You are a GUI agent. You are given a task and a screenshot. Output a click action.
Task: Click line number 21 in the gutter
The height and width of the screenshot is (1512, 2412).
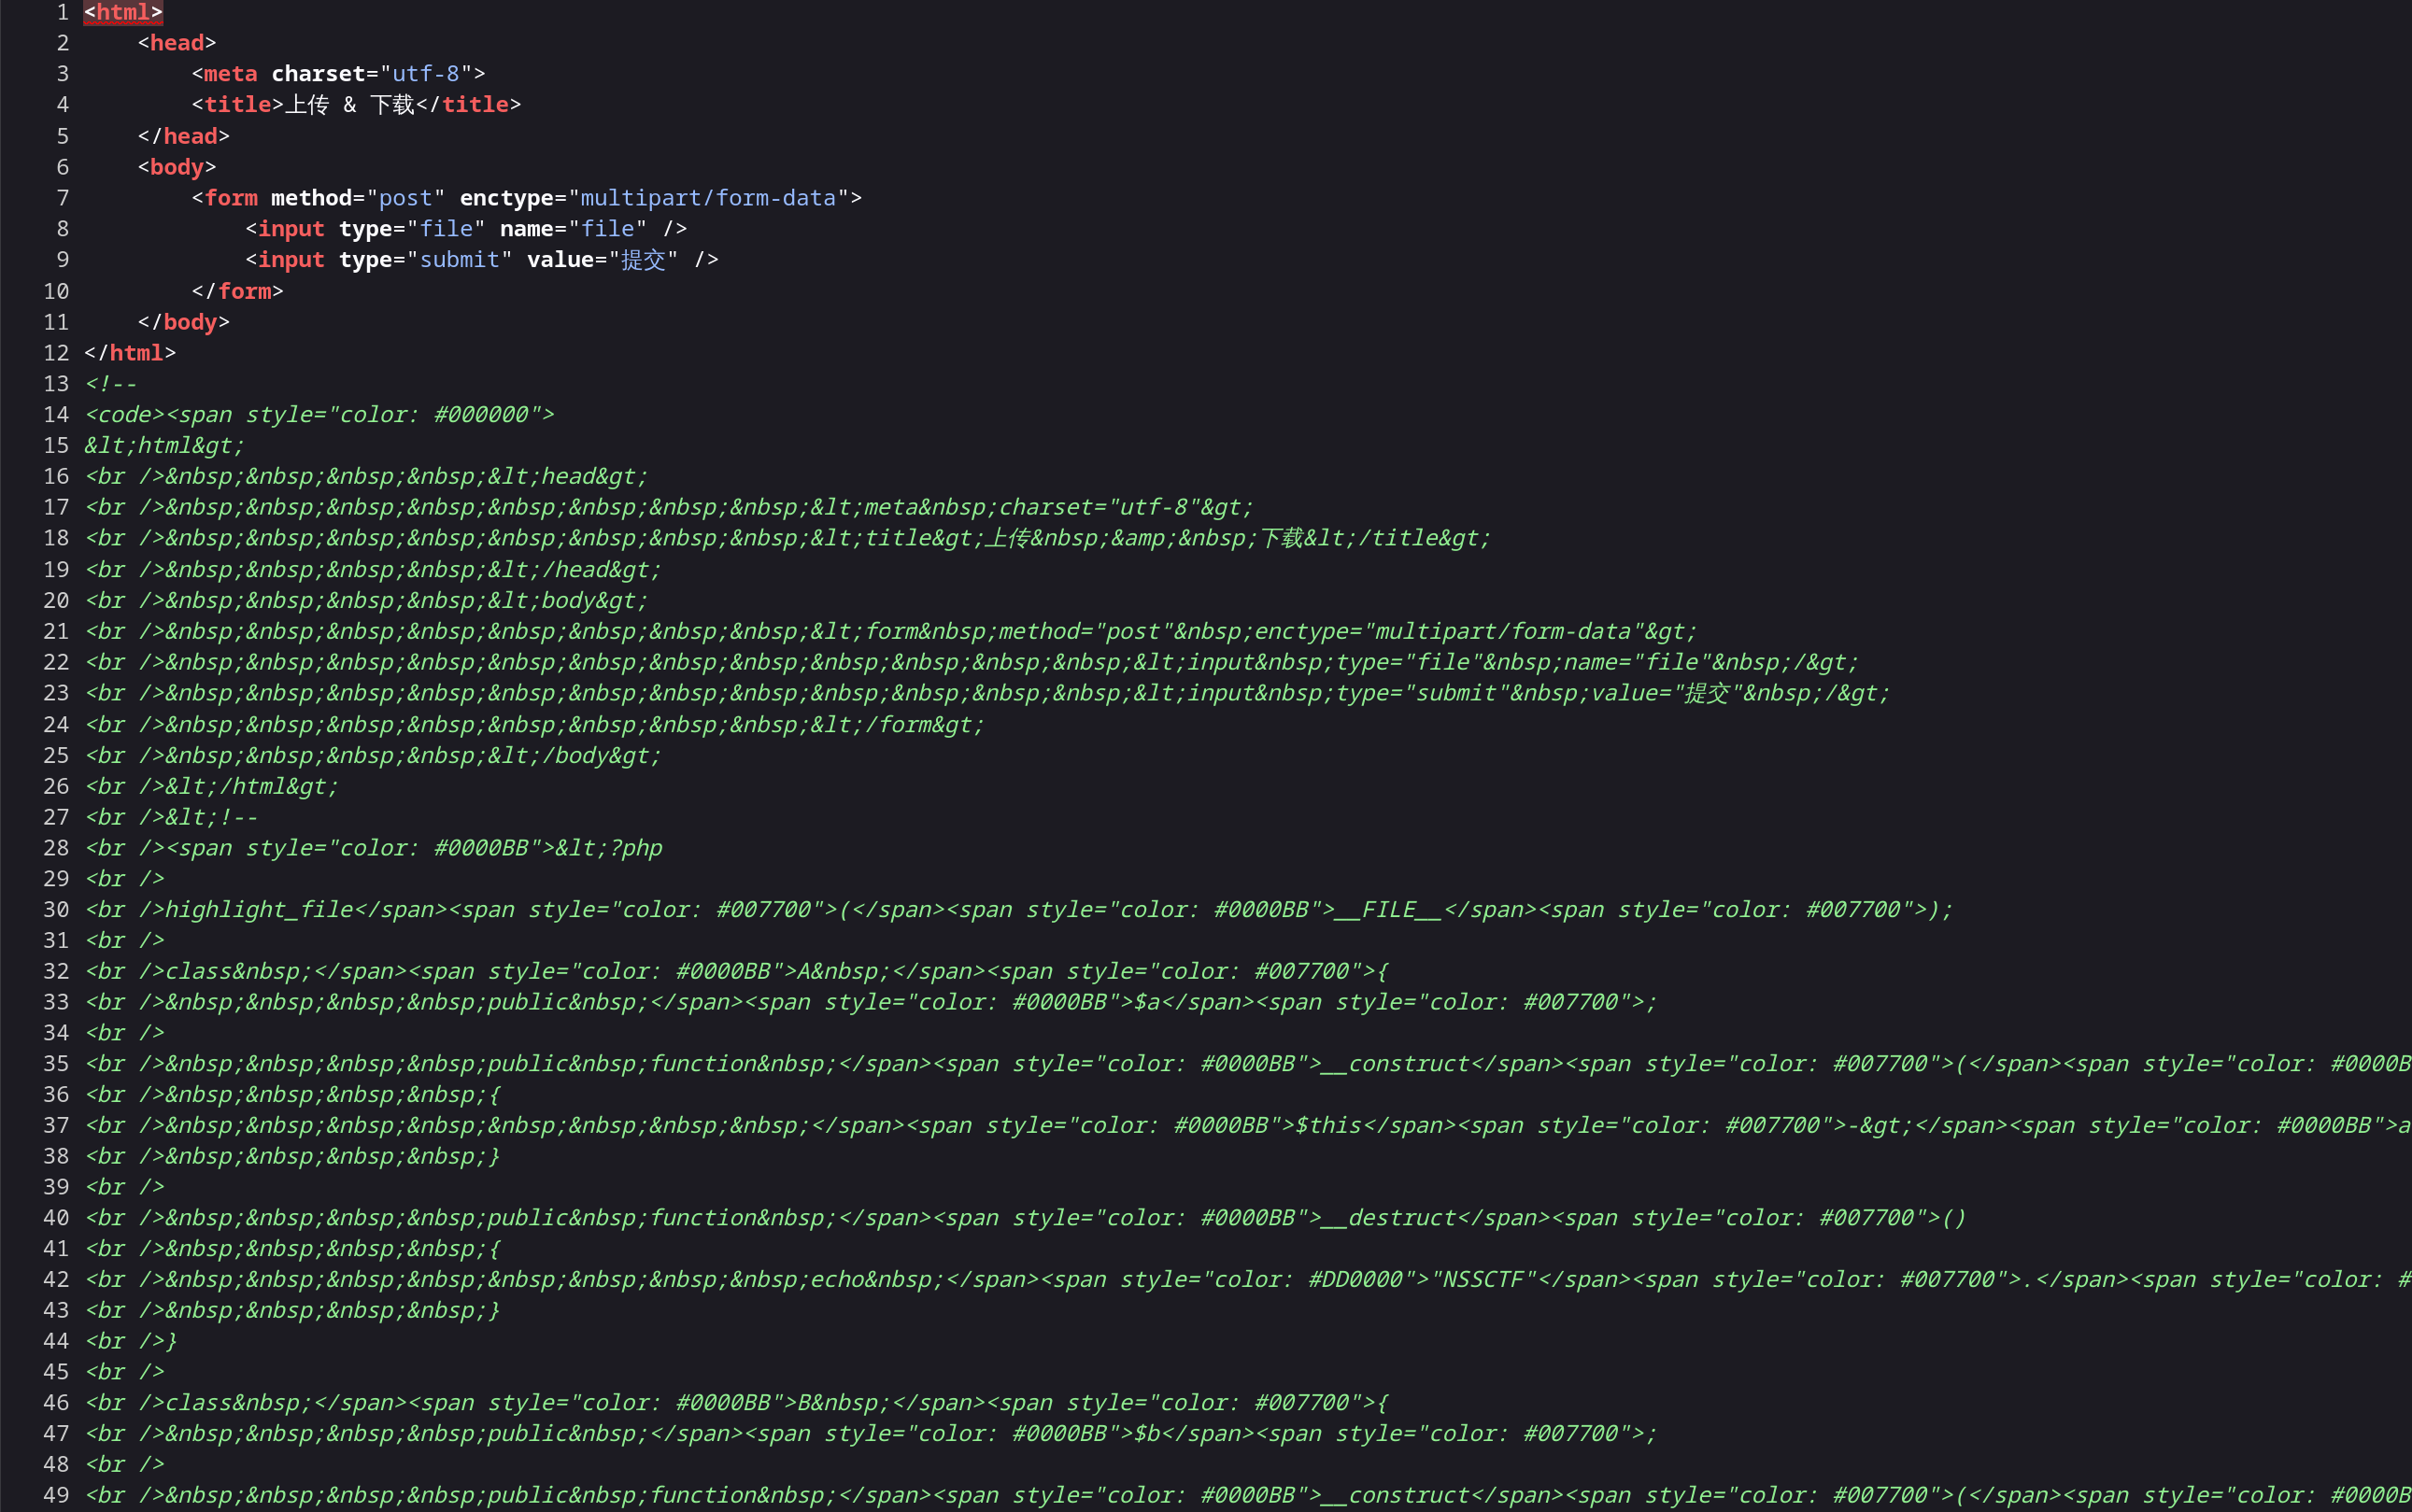pyautogui.click(x=56, y=632)
